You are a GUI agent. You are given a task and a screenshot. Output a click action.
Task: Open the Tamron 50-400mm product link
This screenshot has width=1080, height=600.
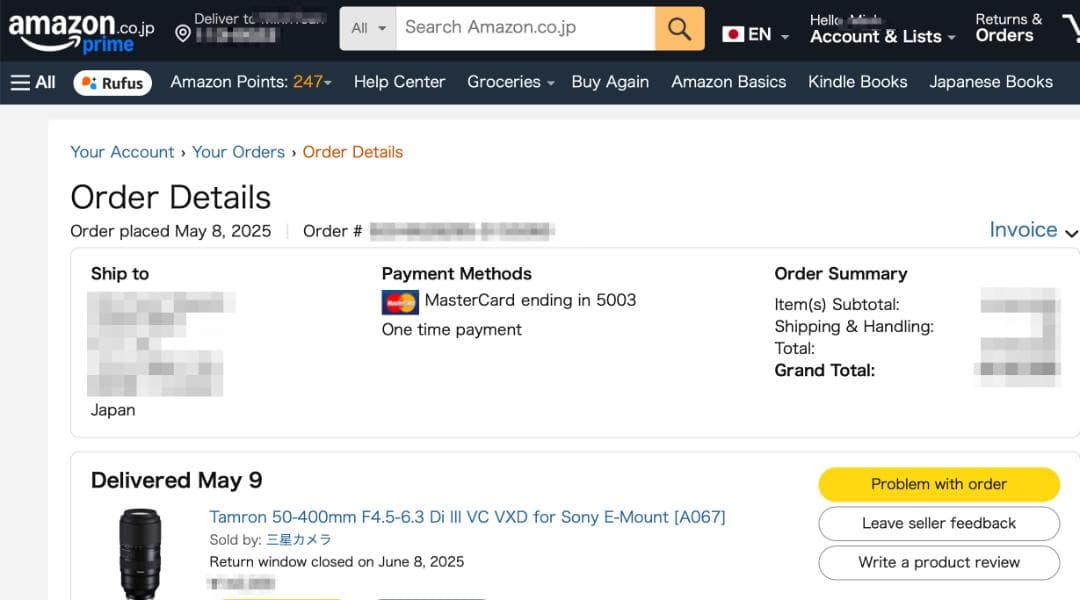[467, 517]
